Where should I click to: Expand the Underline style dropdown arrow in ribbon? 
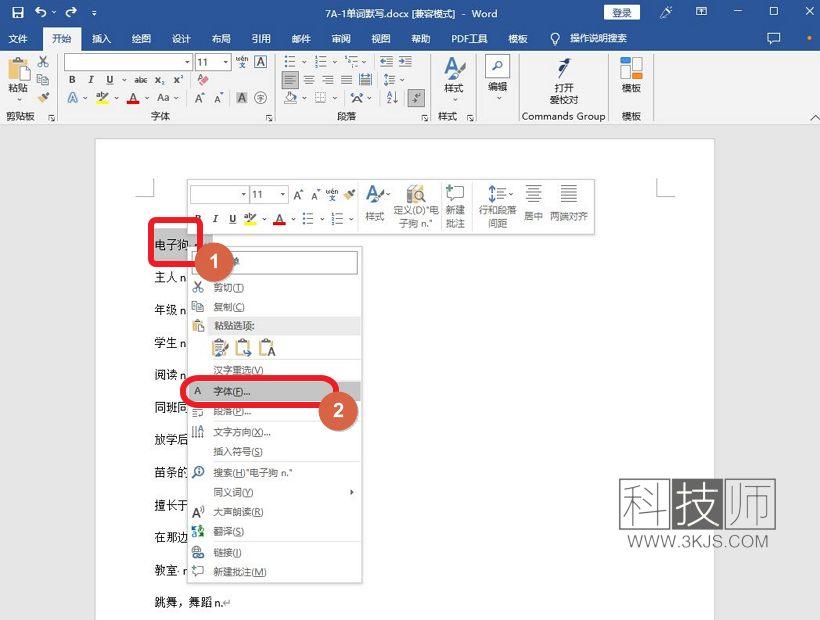pyautogui.click(x=124, y=80)
